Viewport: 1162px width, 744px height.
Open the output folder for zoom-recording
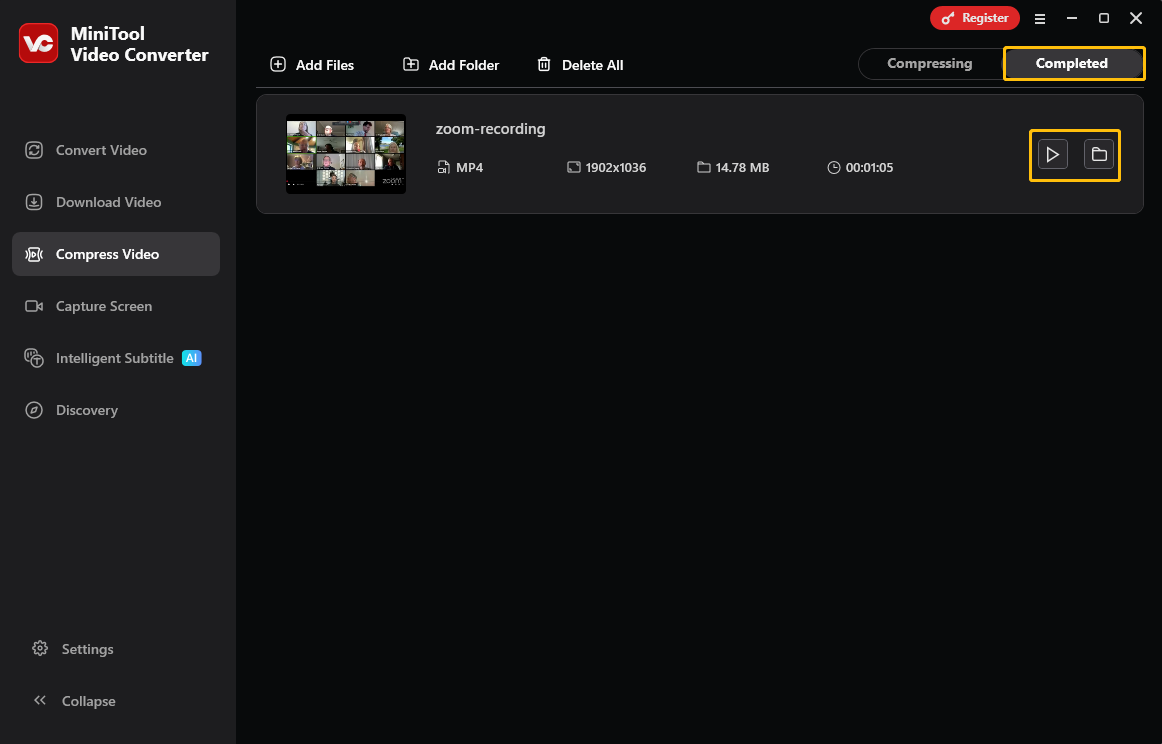tap(1099, 154)
